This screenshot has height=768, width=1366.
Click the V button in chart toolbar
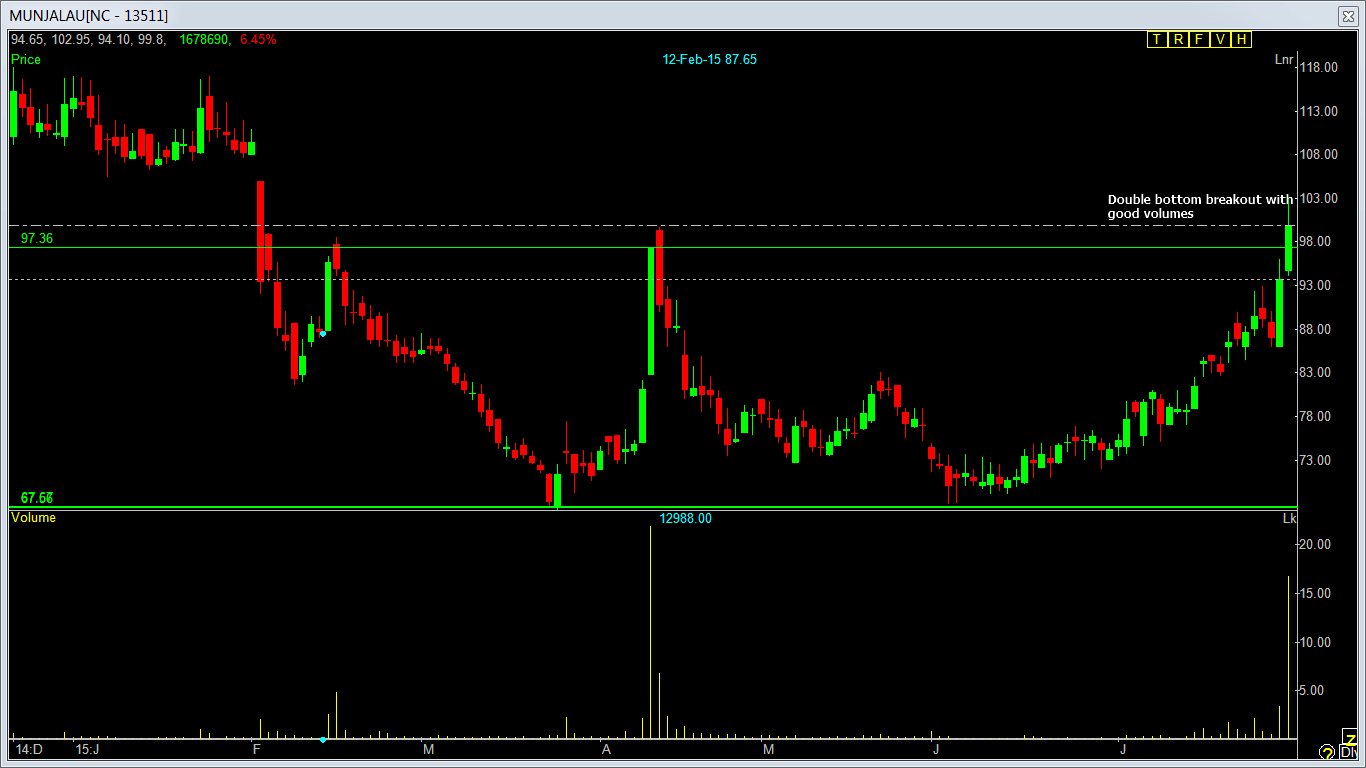[x=1220, y=39]
